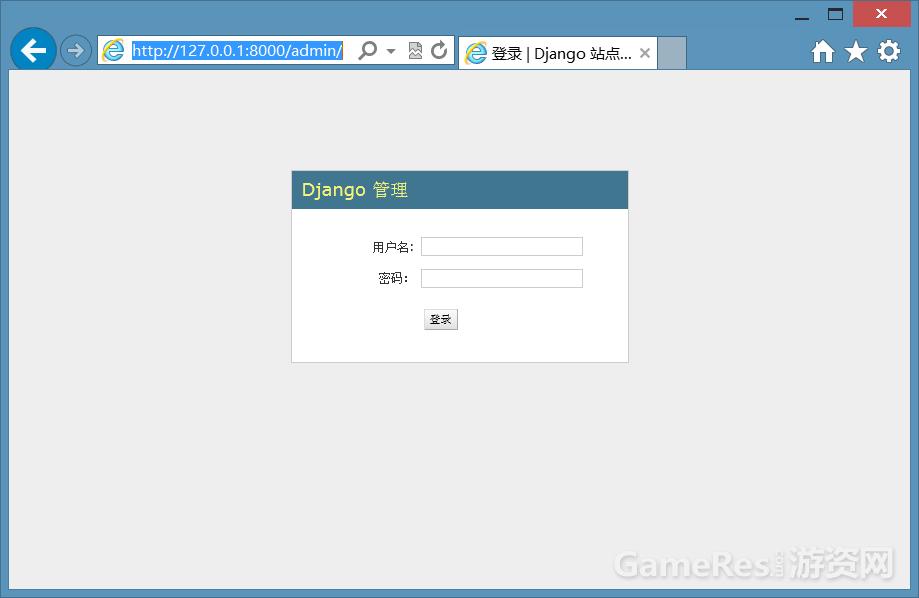Refresh the page with the reload icon
This screenshot has height=598, width=919.
pos(439,50)
